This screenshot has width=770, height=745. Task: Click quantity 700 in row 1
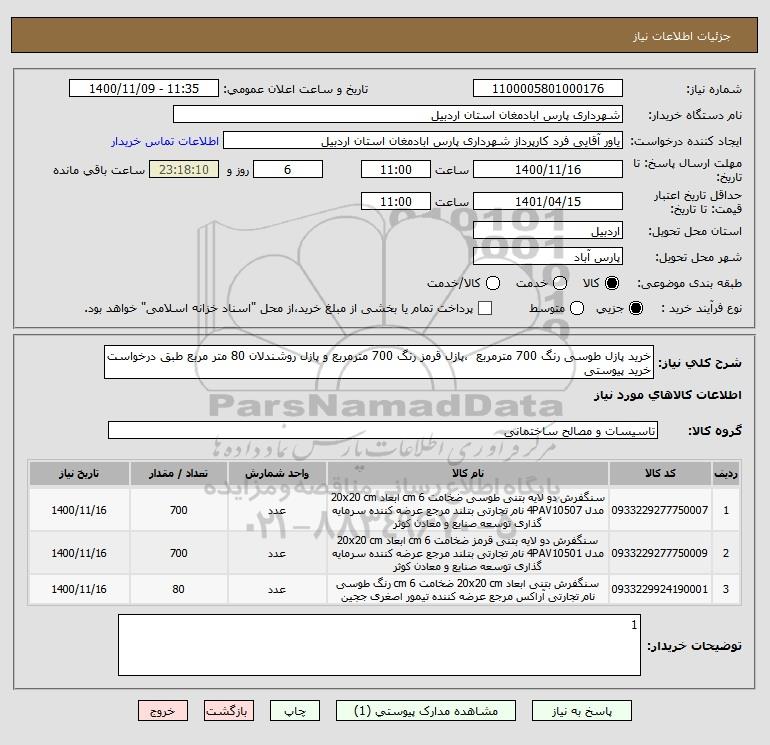[178, 510]
